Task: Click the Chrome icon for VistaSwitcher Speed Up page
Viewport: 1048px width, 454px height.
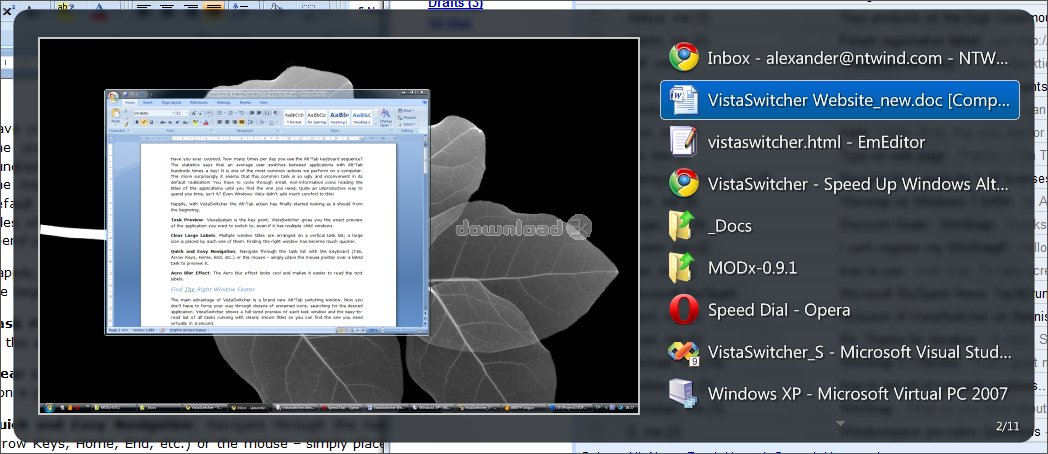Action: click(684, 184)
